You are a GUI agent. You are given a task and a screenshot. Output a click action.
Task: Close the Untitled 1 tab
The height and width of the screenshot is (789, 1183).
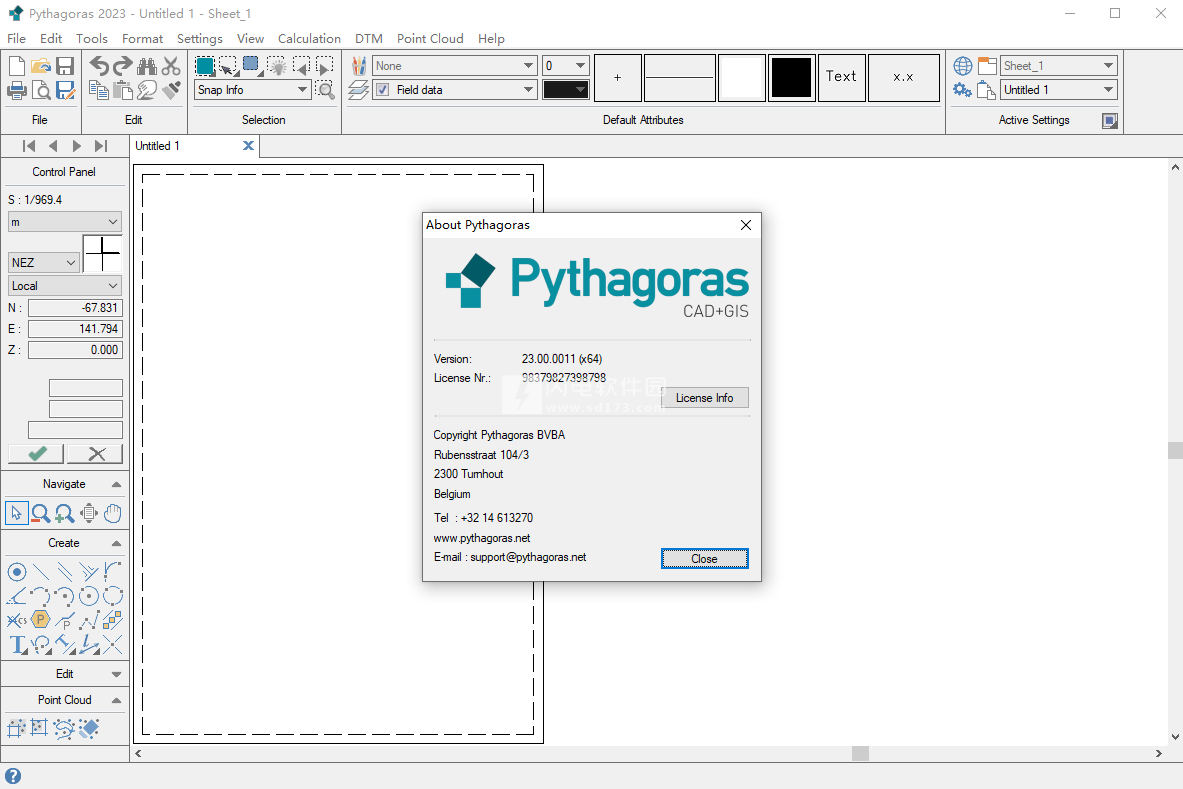click(x=248, y=146)
